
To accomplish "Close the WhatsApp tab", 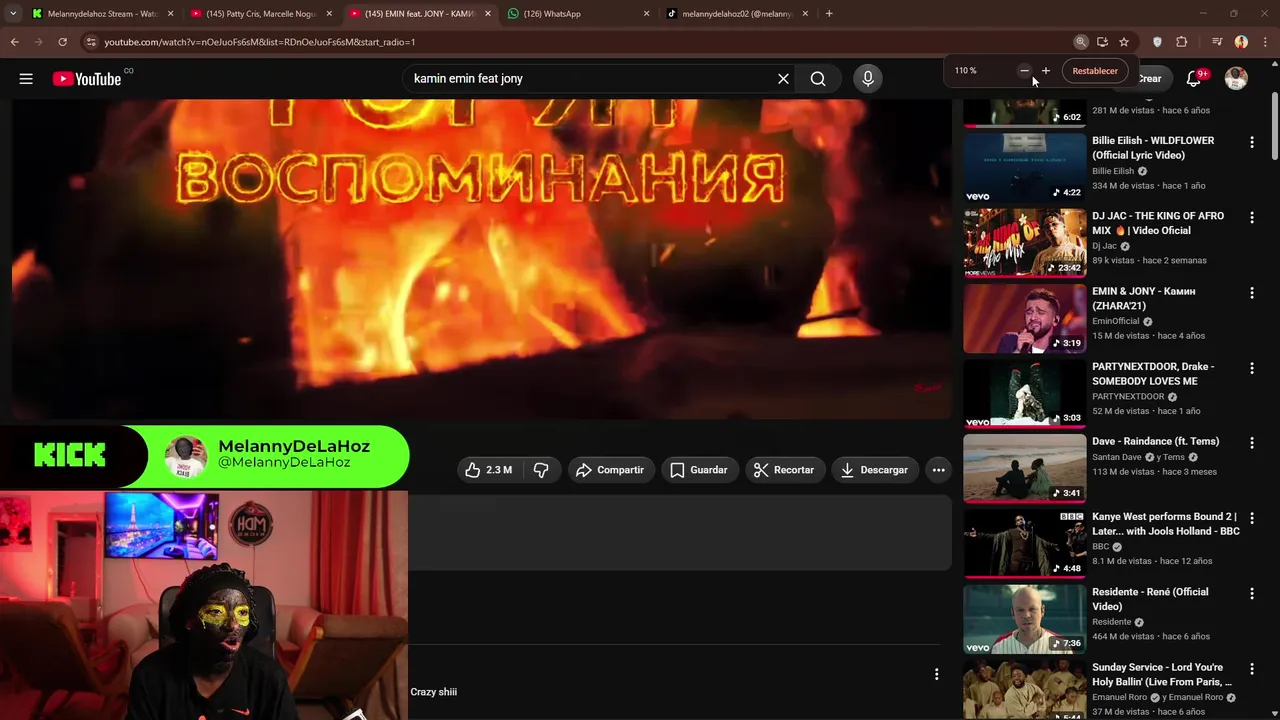I will [646, 14].
